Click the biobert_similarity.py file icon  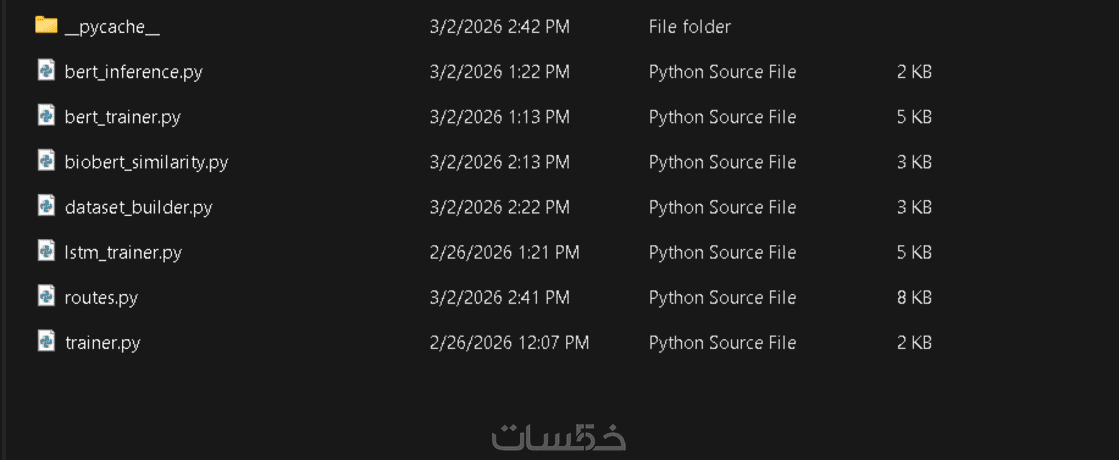point(46,161)
